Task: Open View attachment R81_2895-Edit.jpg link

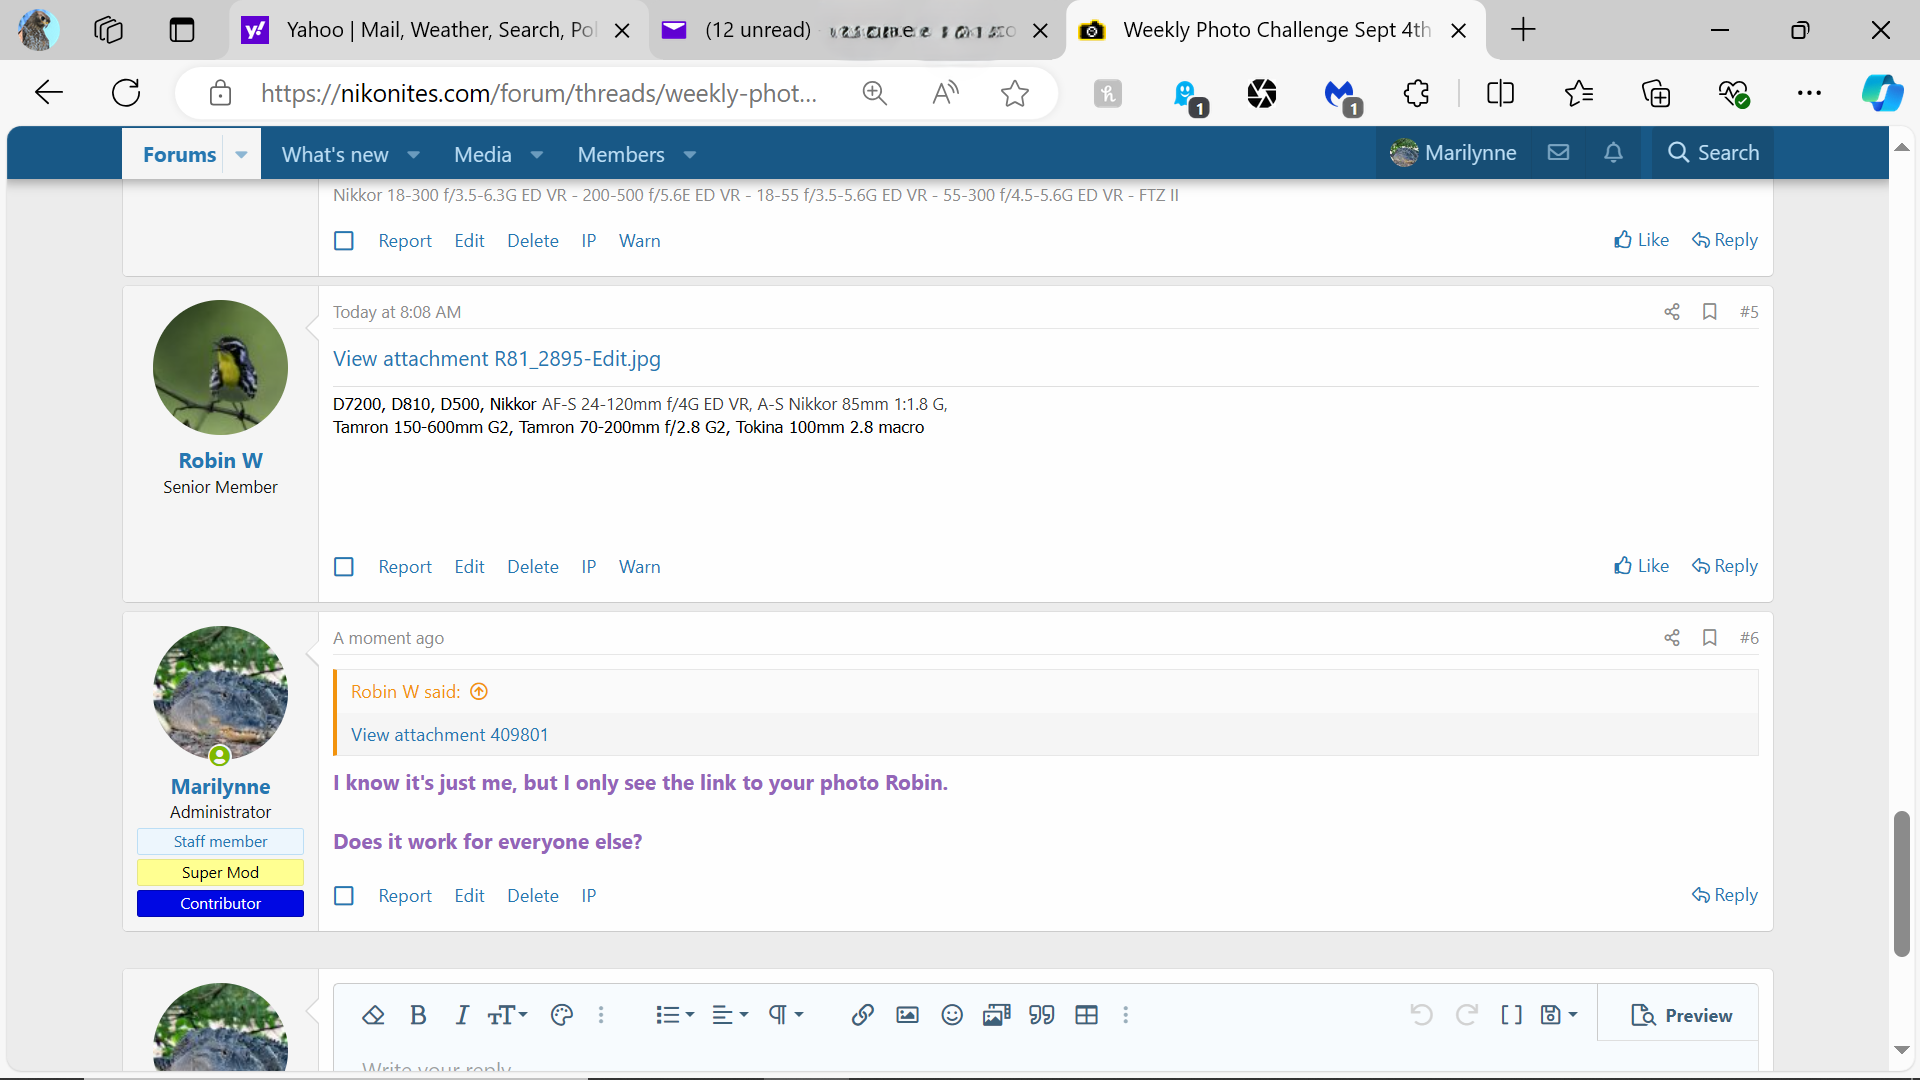Action: pyautogui.click(x=497, y=359)
